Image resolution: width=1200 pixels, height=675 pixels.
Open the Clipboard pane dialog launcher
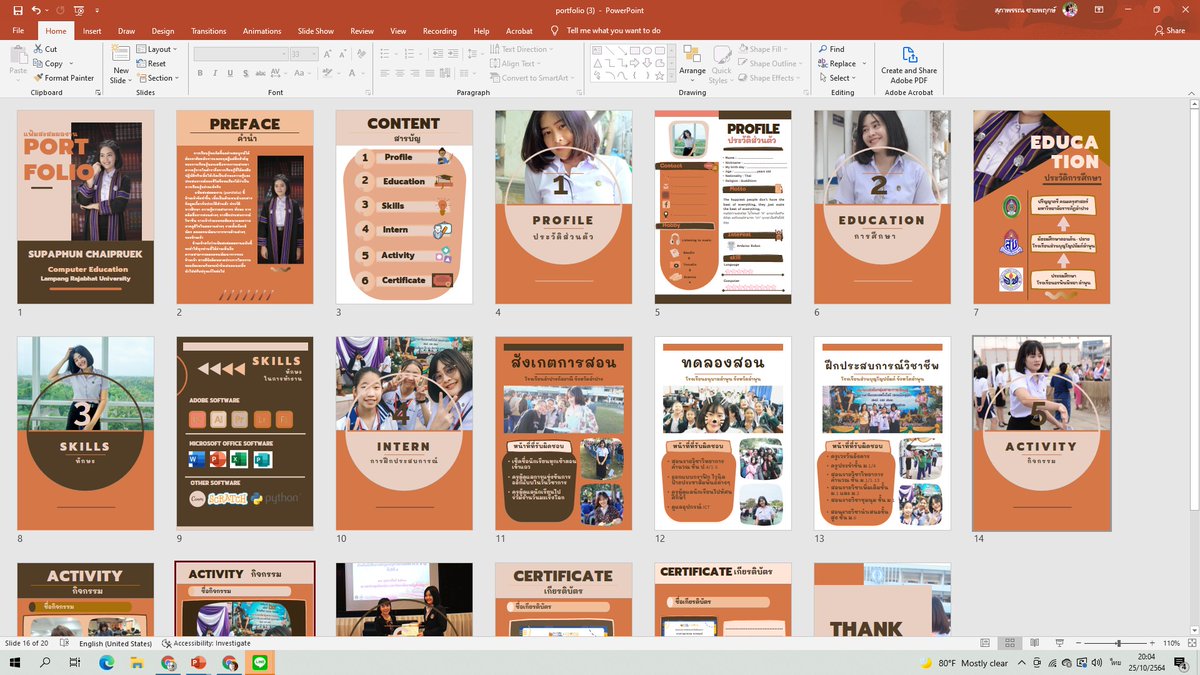click(x=98, y=93)
